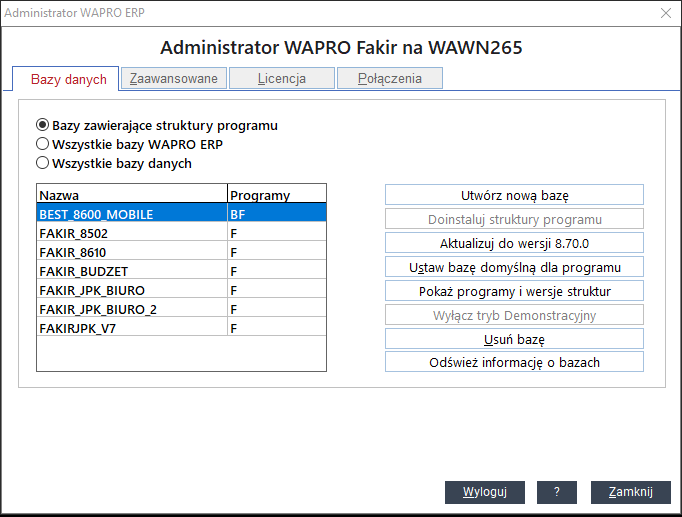
Task: Switch to the Bazy danych tab
Action: coord(65,79)
